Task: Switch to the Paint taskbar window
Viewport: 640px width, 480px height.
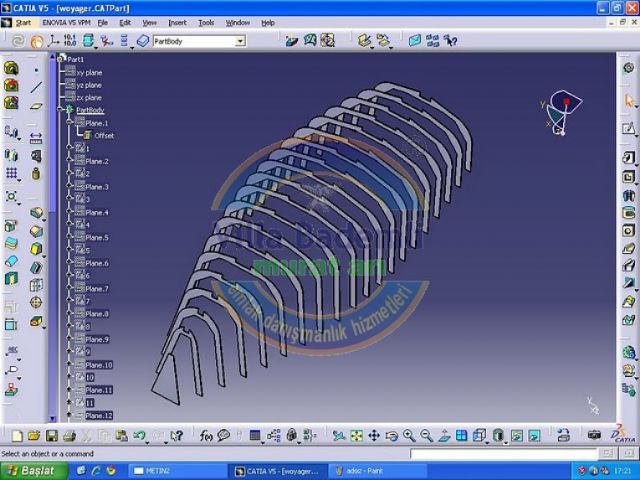Action: pyautogui.click(x=378, y=471)
